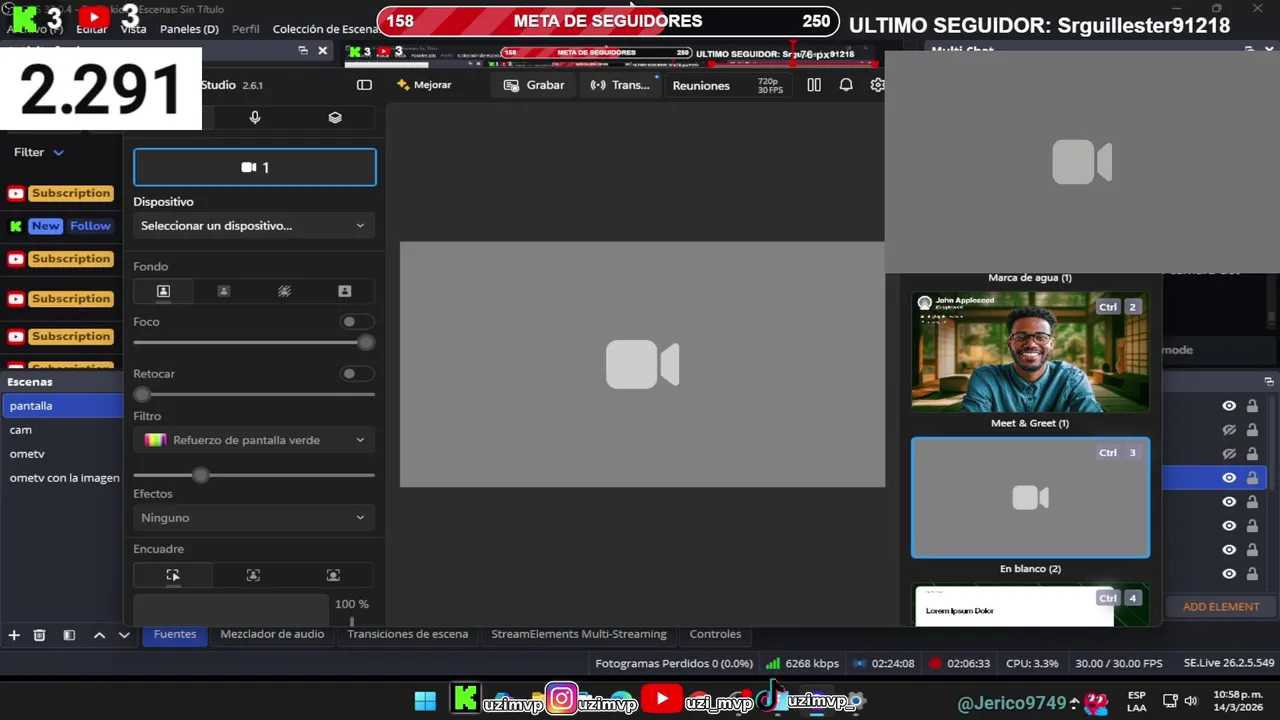Move scene up with arrow
Viewport: 1280px width, 720px height.
click(x=99, y=635)
